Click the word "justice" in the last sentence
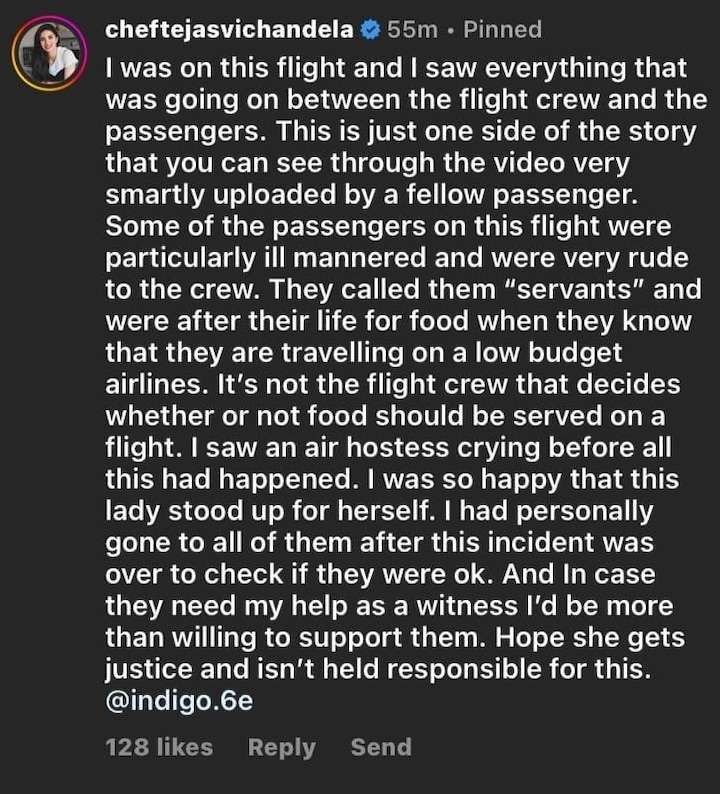The width and height of the screenshot is (720, 794). (149, 669)
